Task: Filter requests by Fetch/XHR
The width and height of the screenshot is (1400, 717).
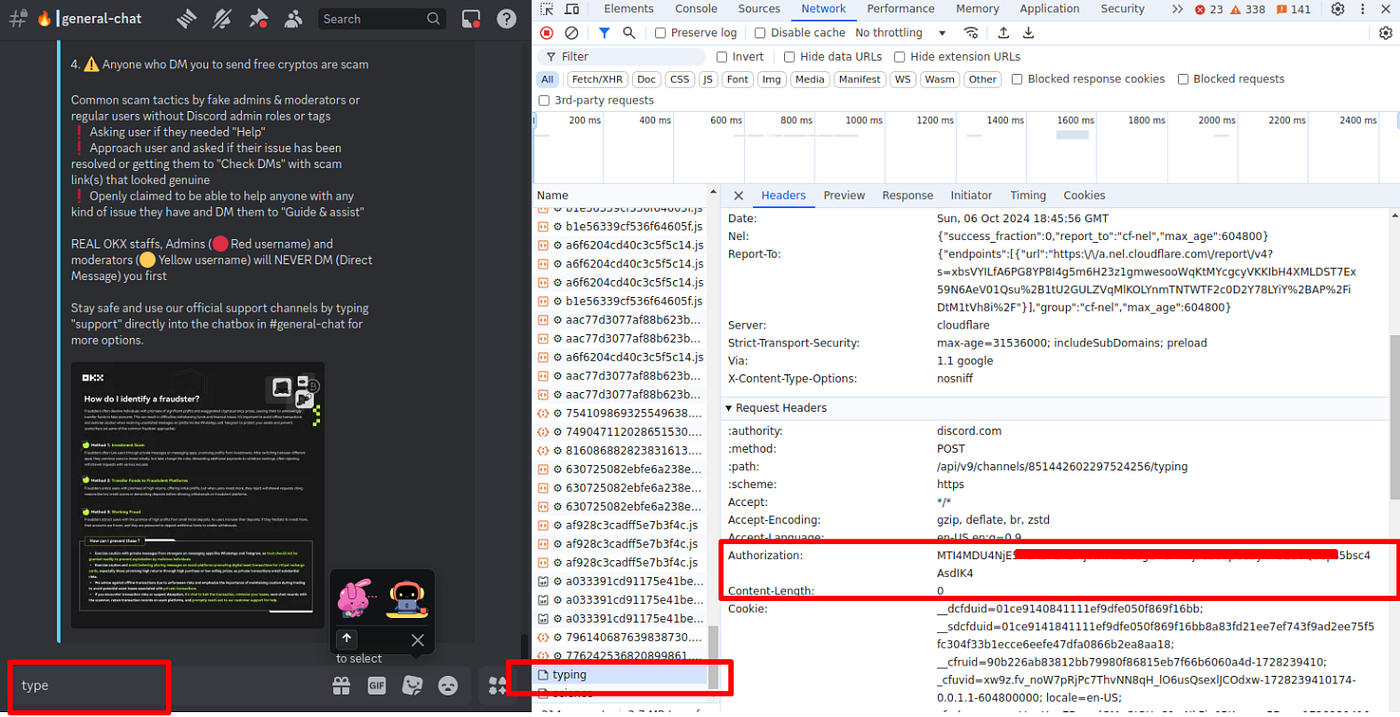Action: point(597,79)
